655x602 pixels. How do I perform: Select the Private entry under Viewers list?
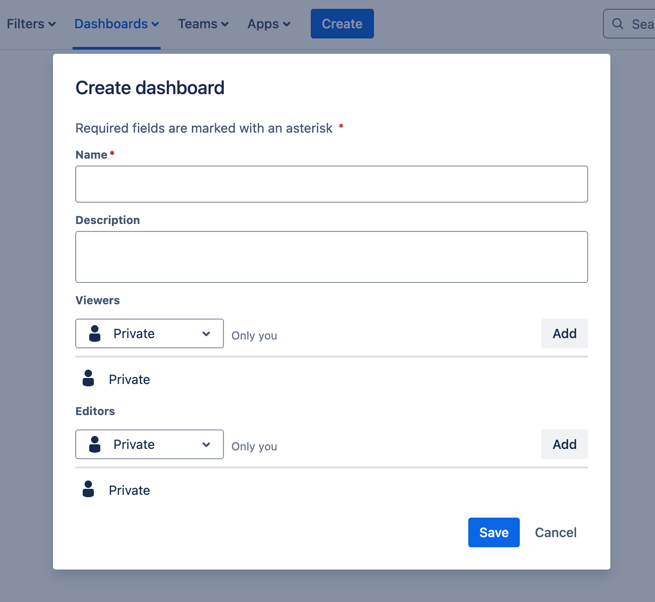[129, 380]
